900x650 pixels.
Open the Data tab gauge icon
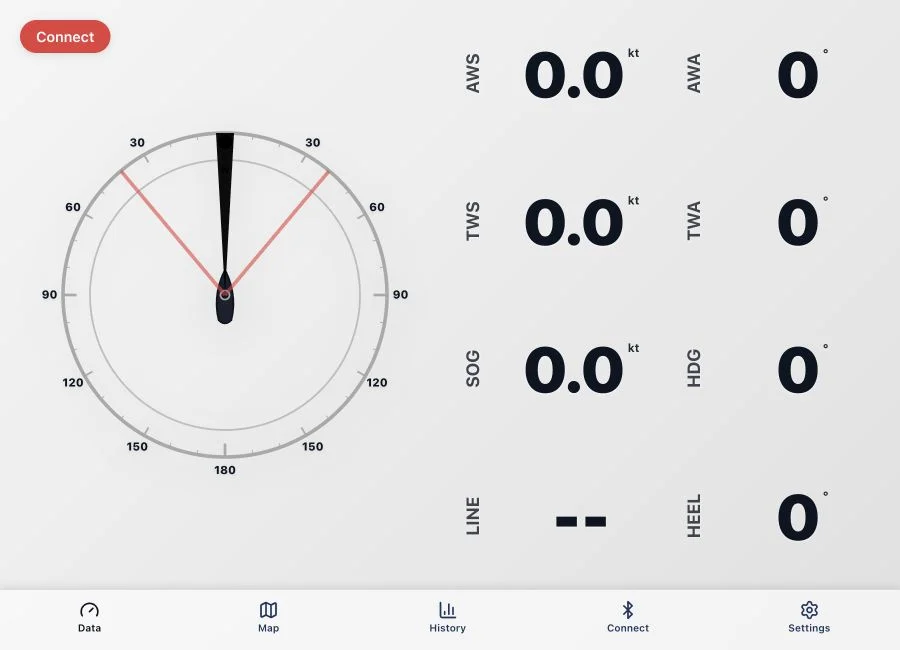[x=90, y=609]
